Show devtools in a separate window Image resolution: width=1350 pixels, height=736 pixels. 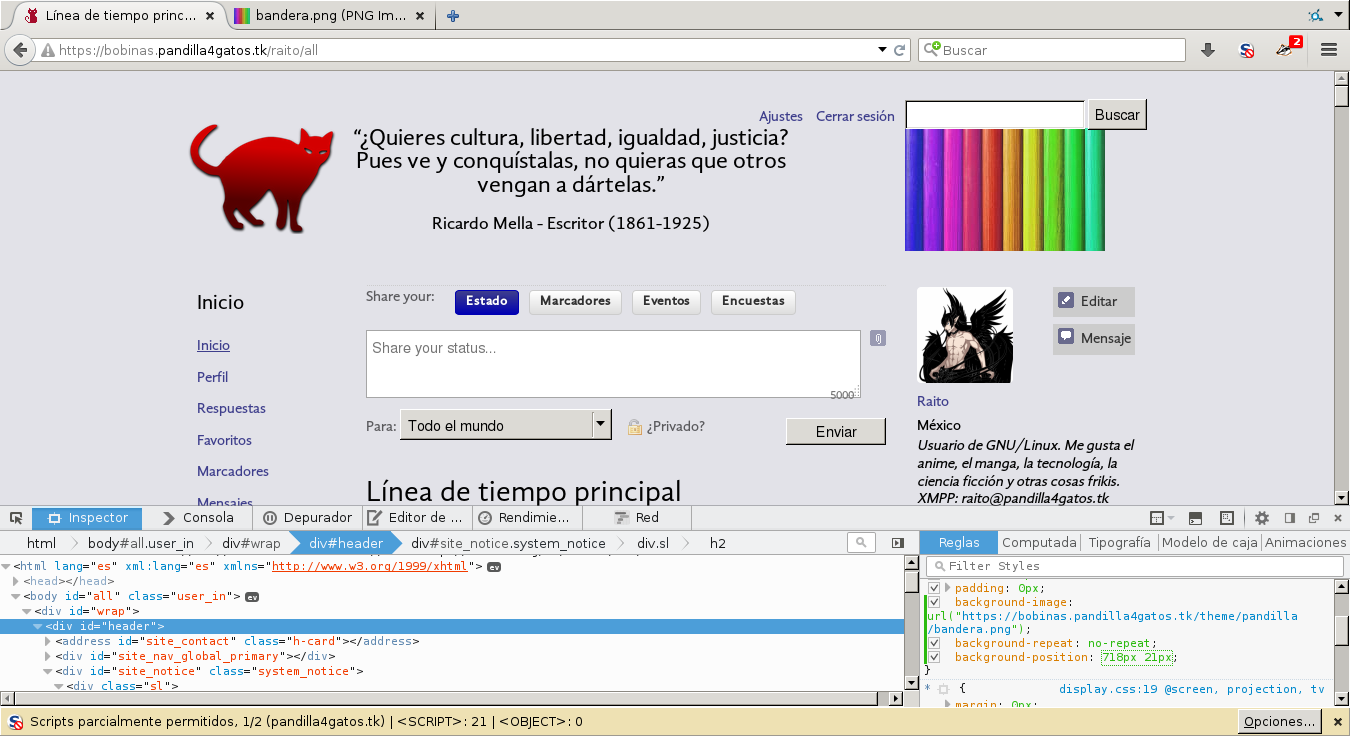click(1314, 518)
